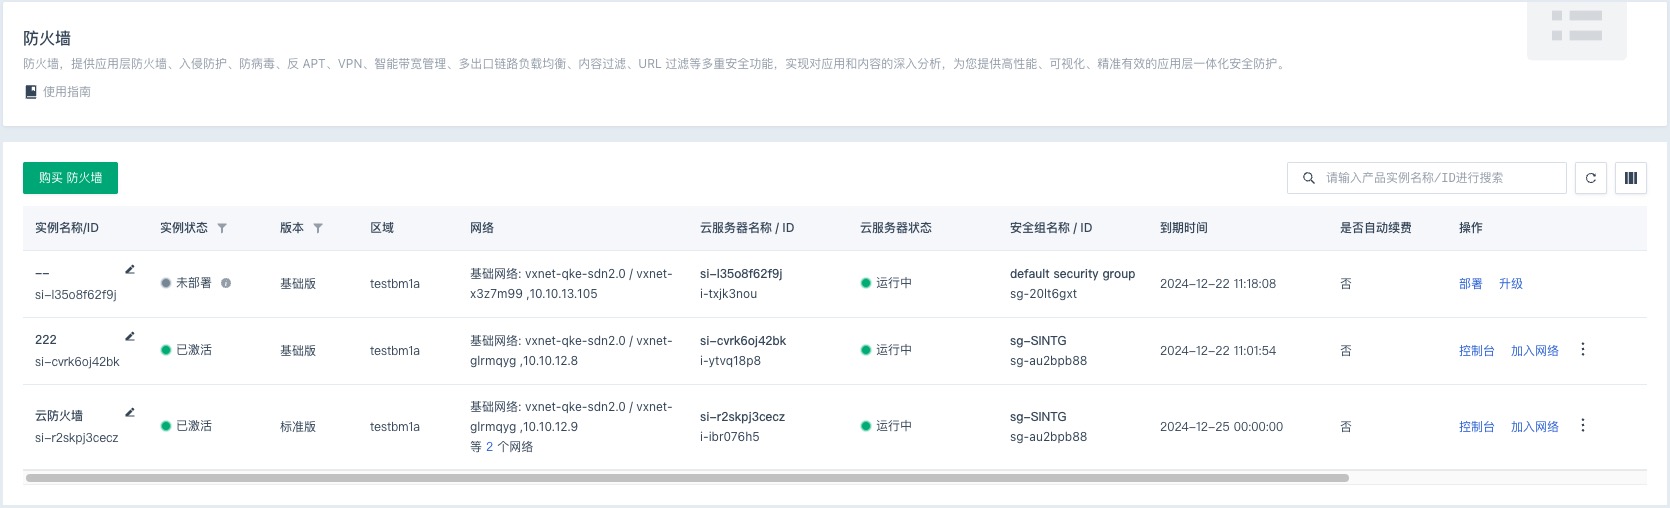Open more actions menu for 云防火墙
Viewport: 1670px width, 508px height.
(x=1583, y=425)
